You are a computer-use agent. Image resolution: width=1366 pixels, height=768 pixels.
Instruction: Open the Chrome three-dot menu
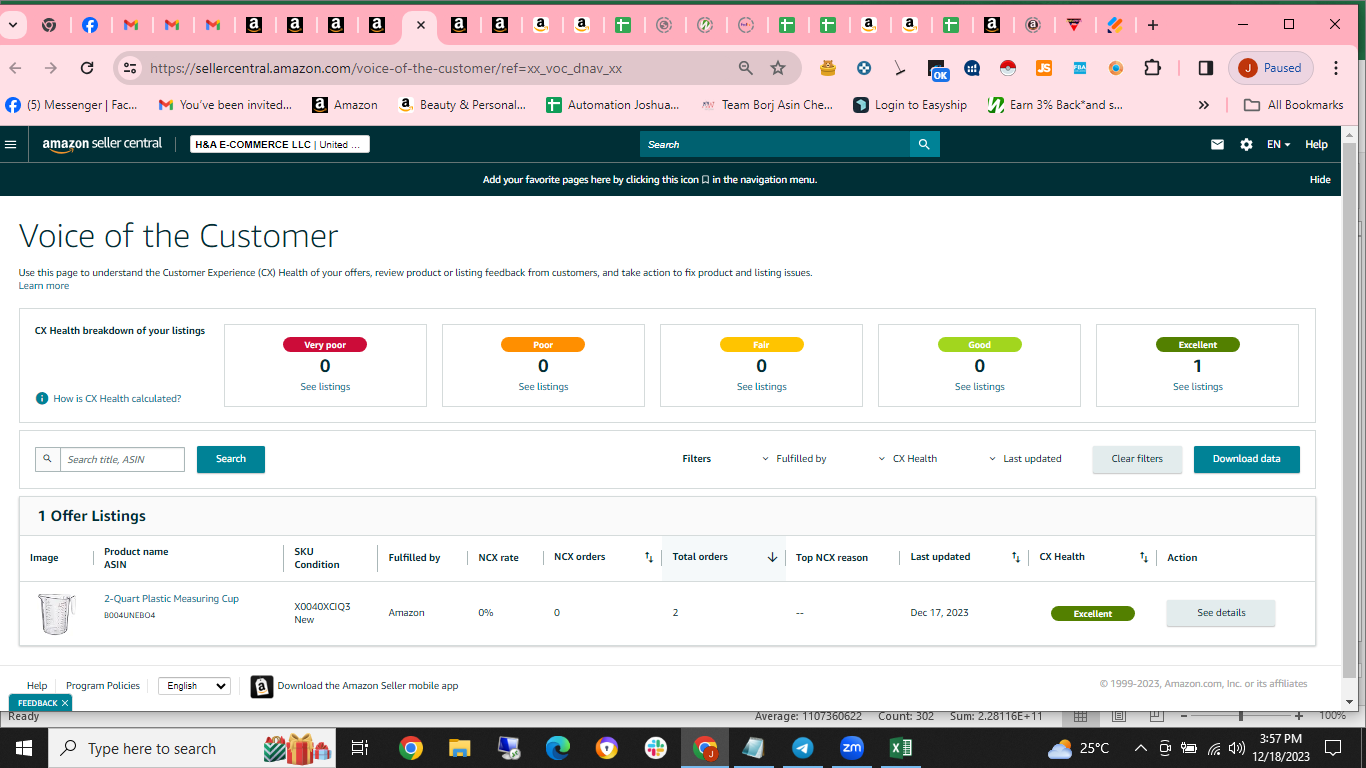tap(1336, 68)
